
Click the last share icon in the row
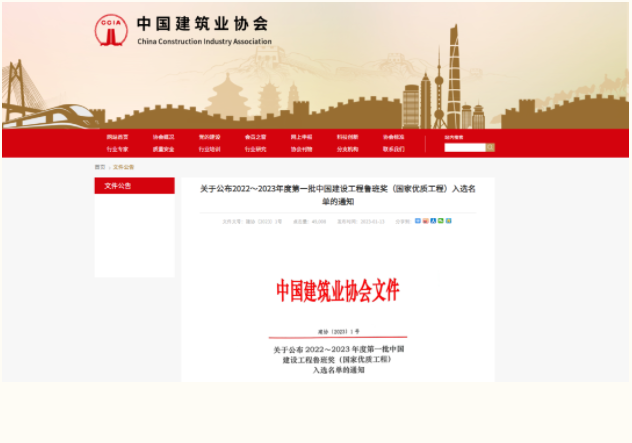tap(449, 221)
